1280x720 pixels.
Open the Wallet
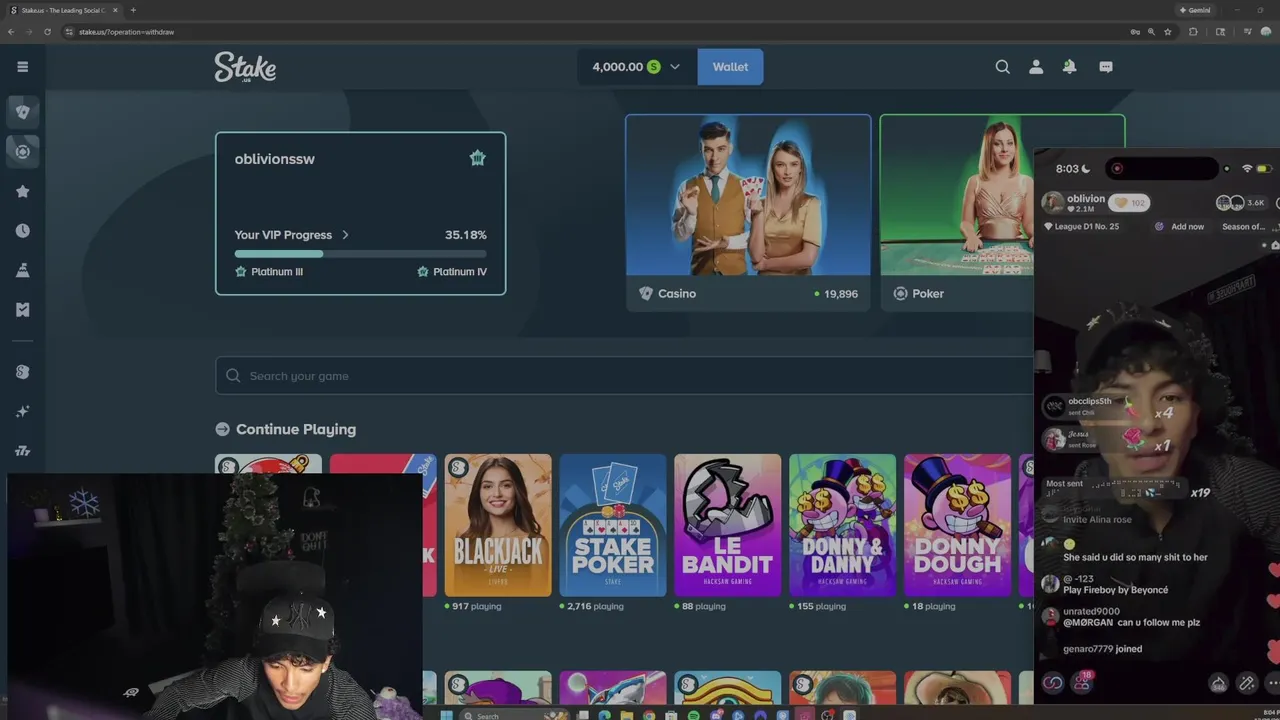[x=730, y=67]
